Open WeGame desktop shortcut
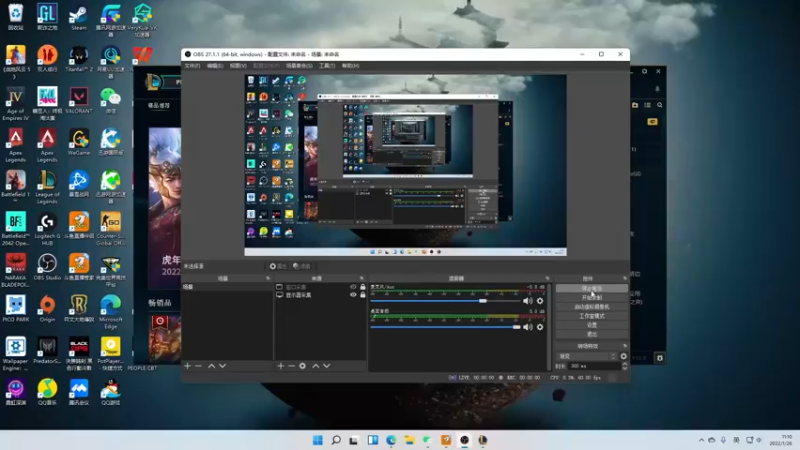This screenshot has height=450, width=800. point(79,142)
